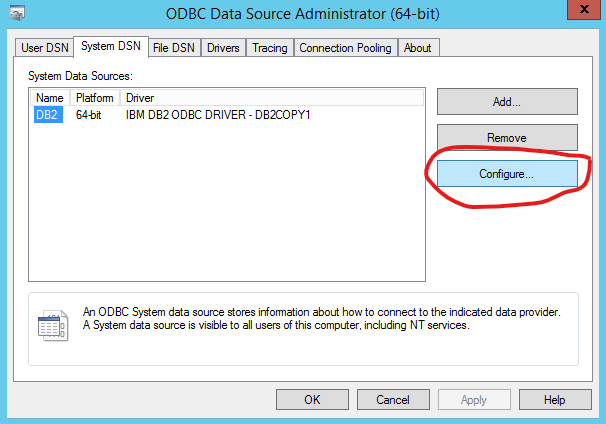The width and height of the screenshot is (606, 424).
Task: Open the File DSN tab
Action: [x=174, y=48]
